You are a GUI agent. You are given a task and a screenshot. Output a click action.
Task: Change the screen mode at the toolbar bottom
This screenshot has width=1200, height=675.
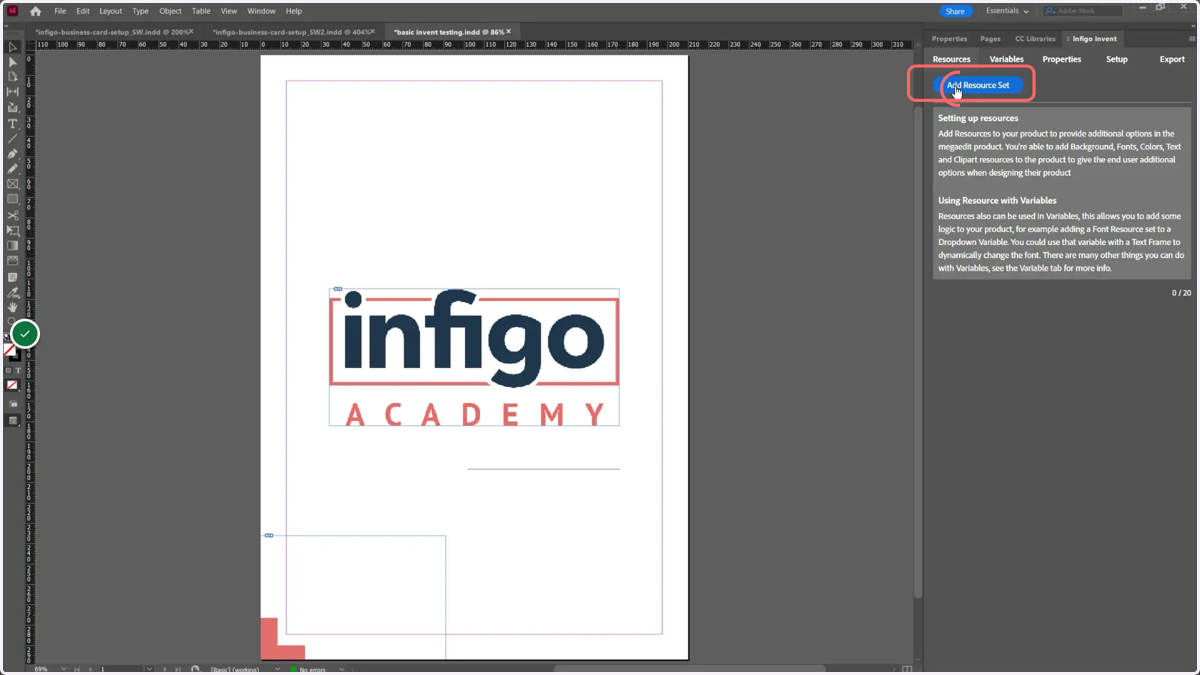coord(13,421)
